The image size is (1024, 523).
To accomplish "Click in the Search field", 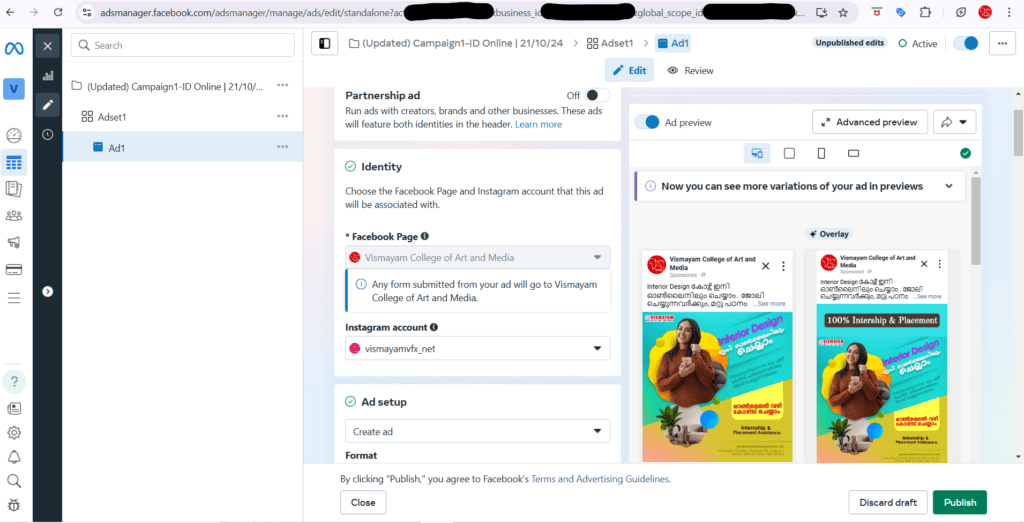I will coord(183,45).
